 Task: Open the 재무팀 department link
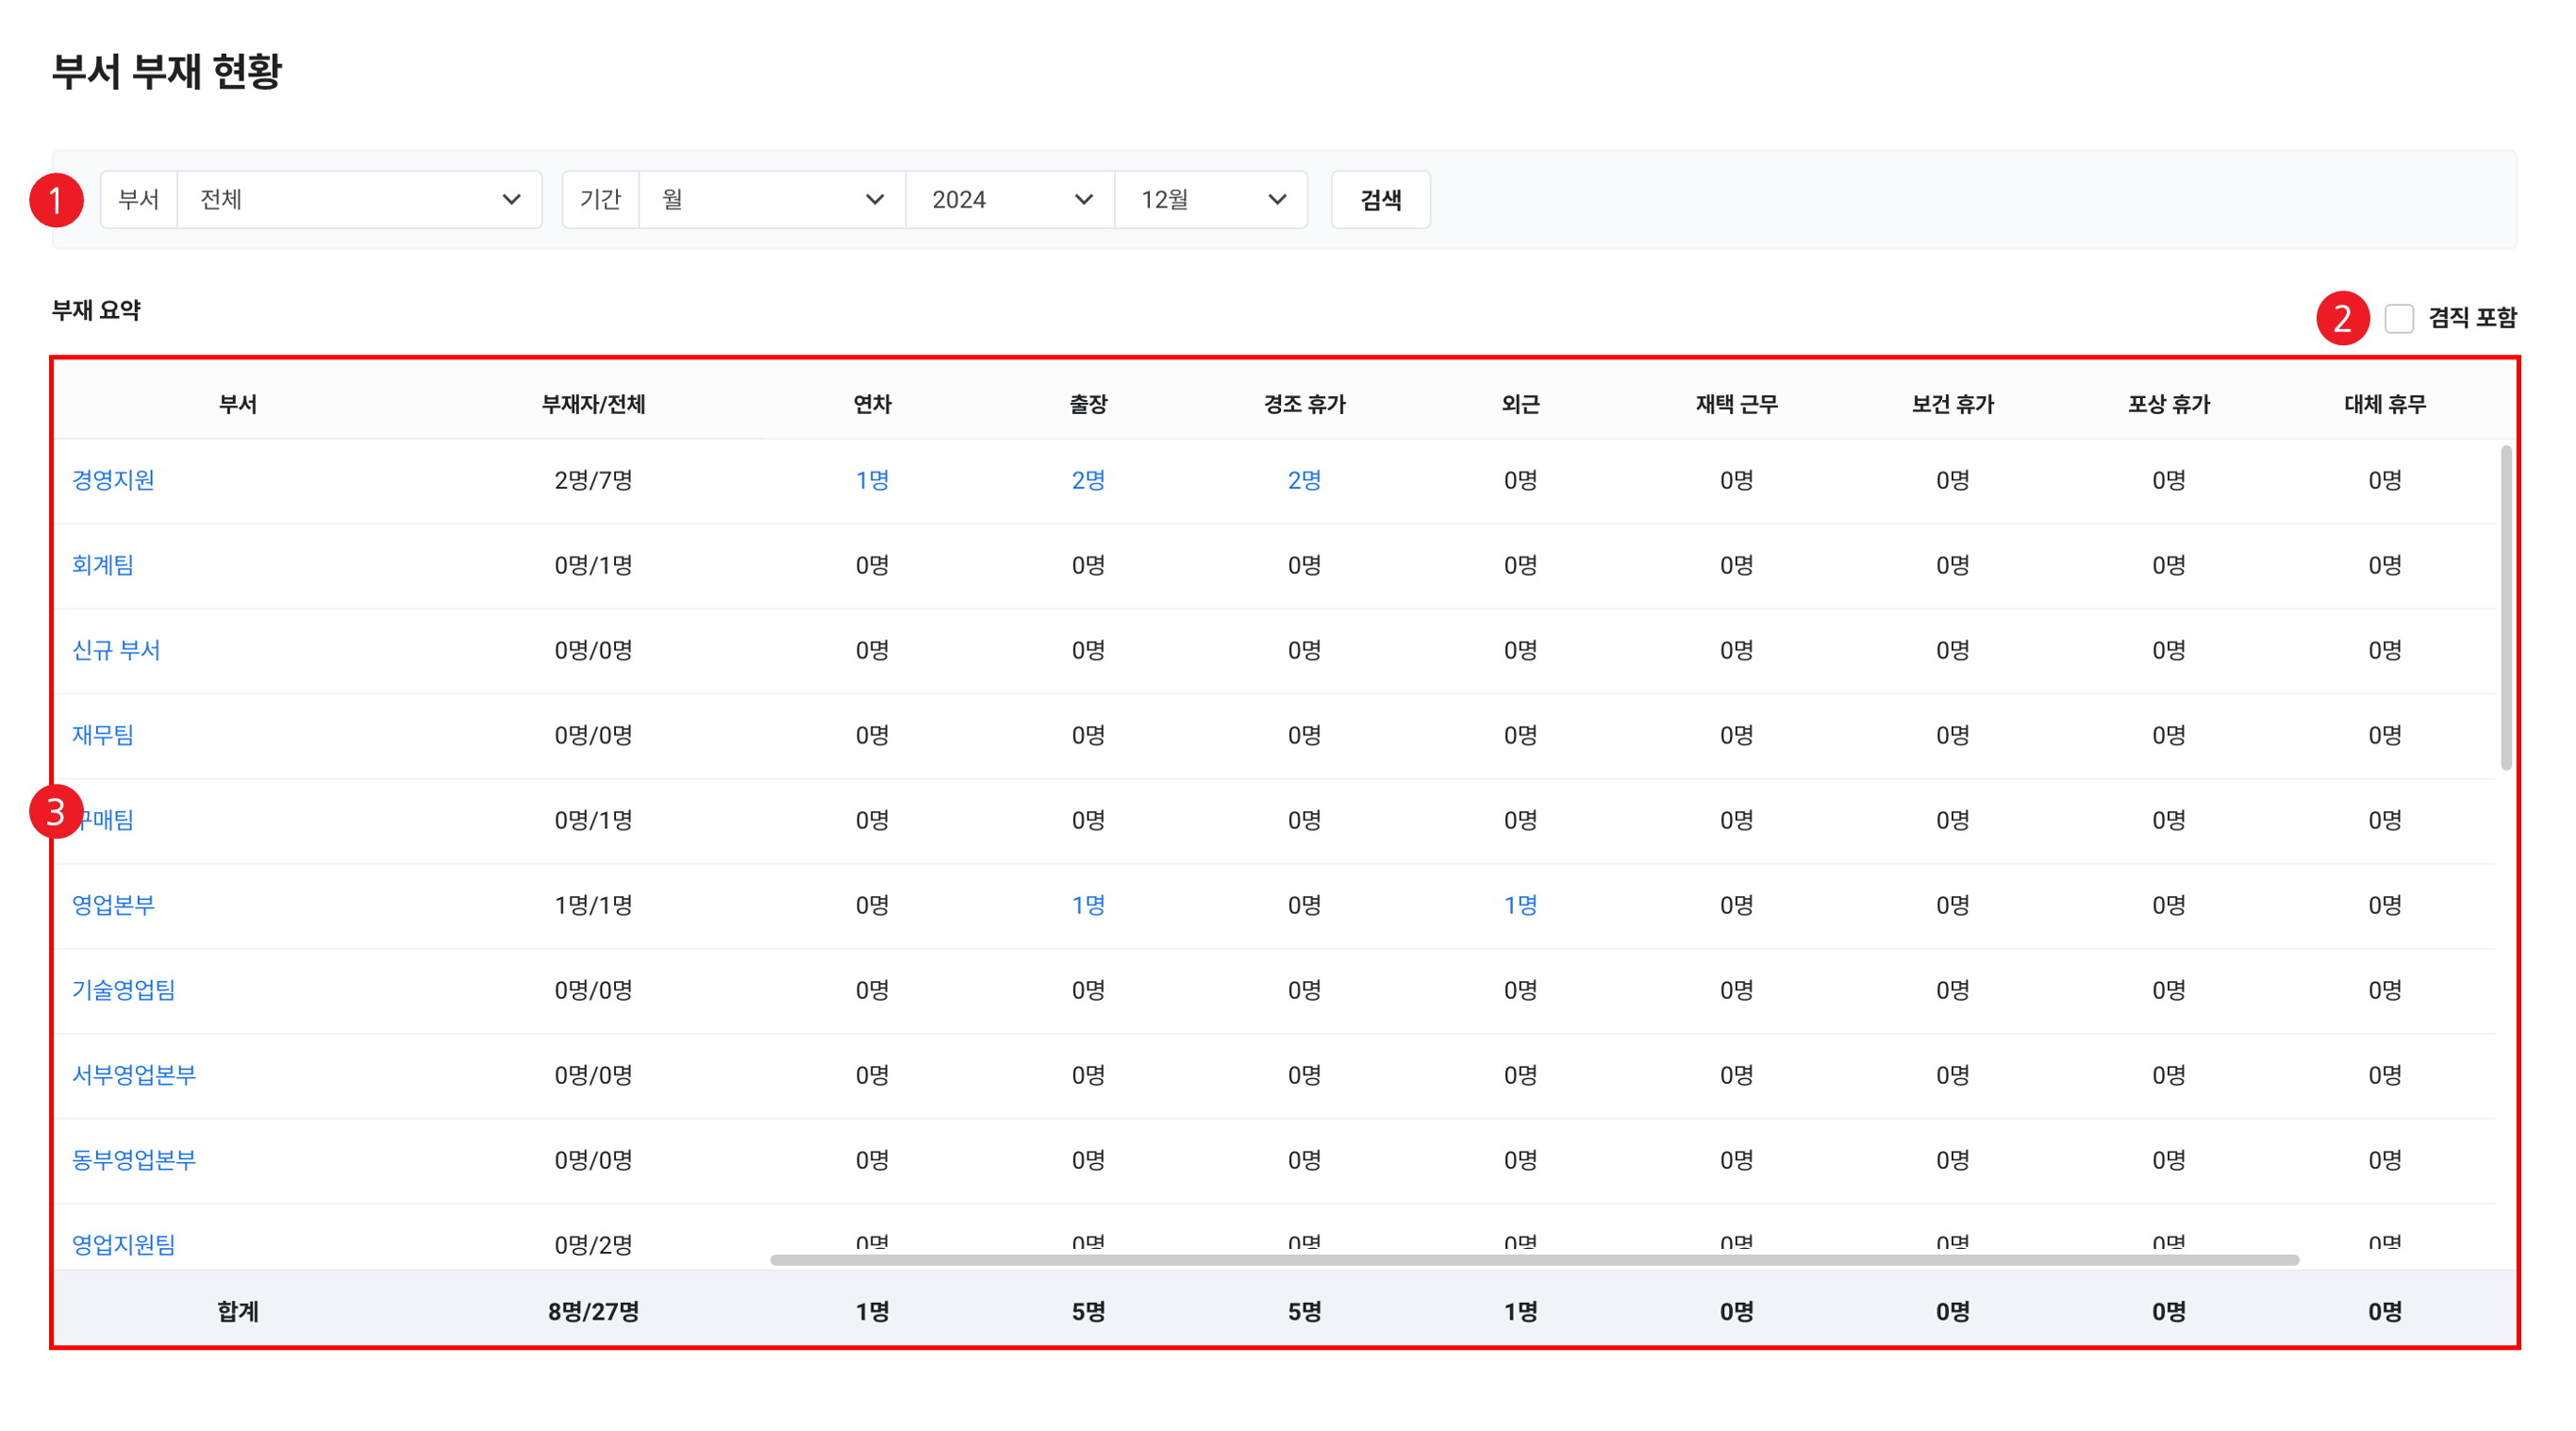click(102, 735)
